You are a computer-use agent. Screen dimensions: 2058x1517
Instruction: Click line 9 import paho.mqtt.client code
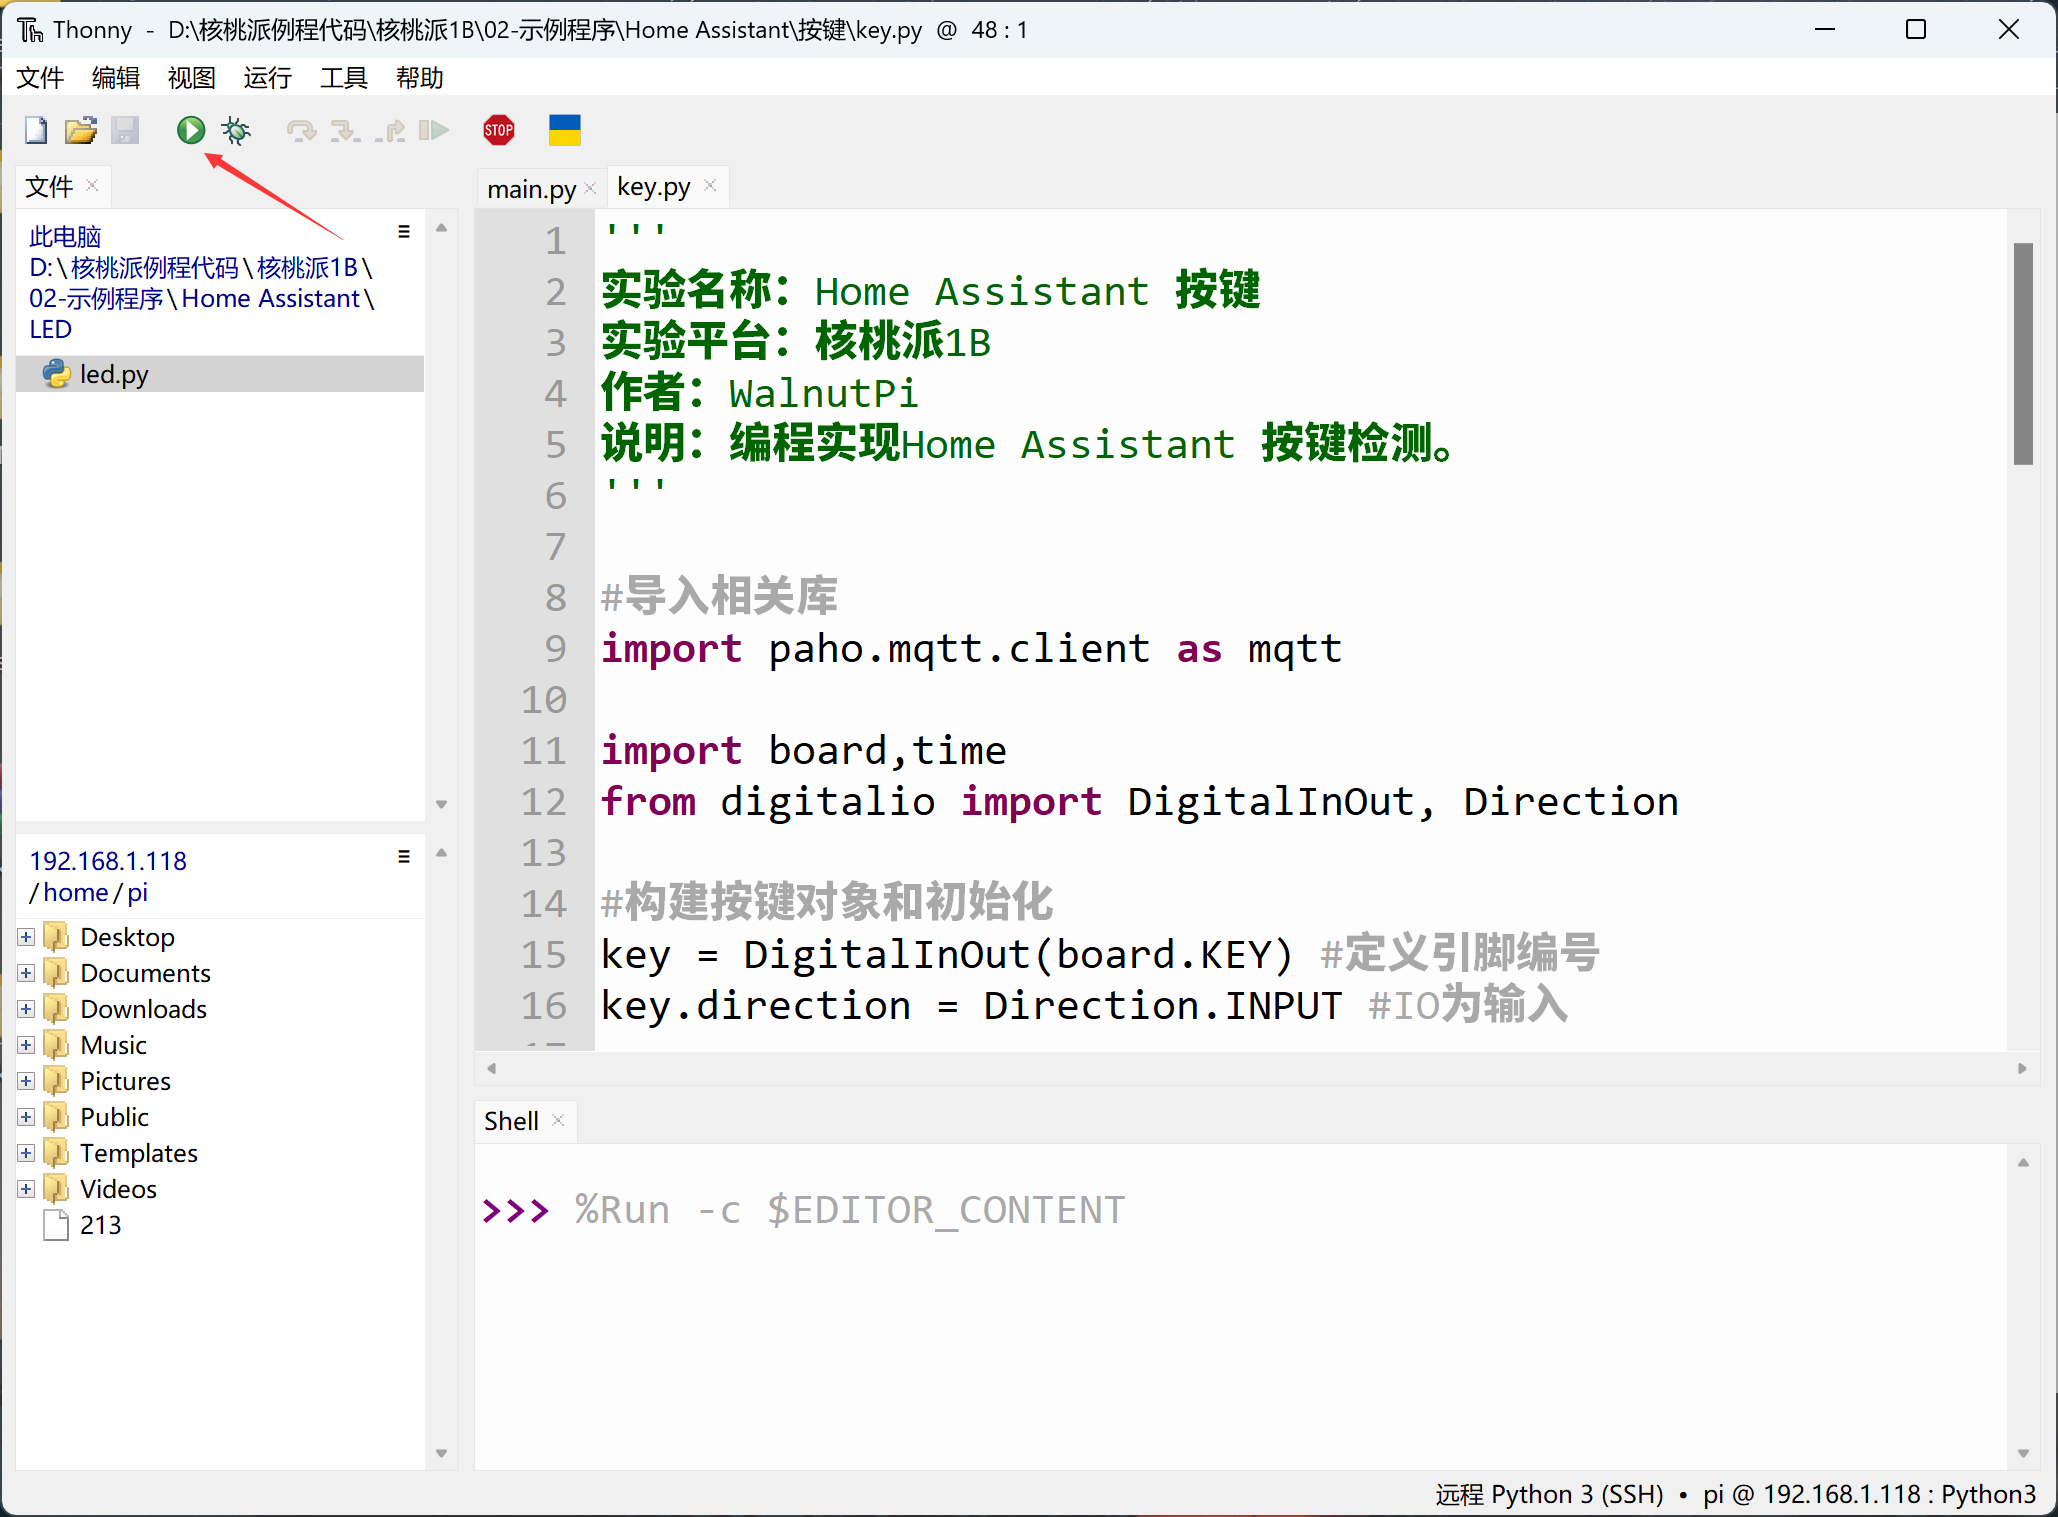click(x=970, y=649)
